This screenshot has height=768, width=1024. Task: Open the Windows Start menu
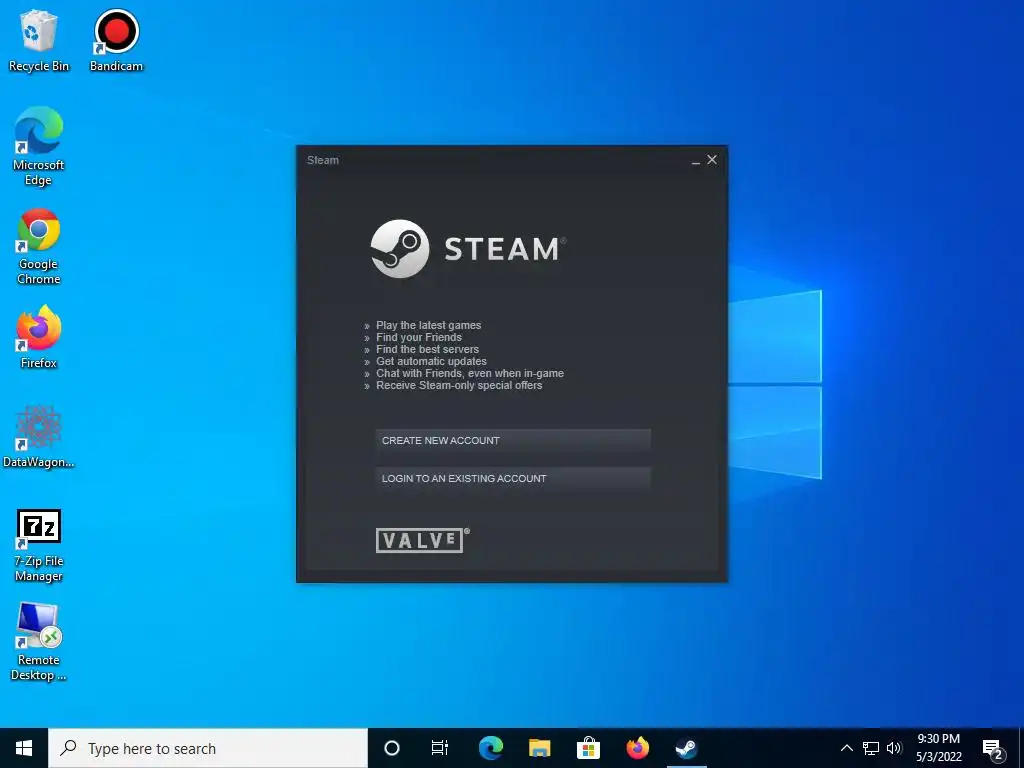tap(24, 748)
